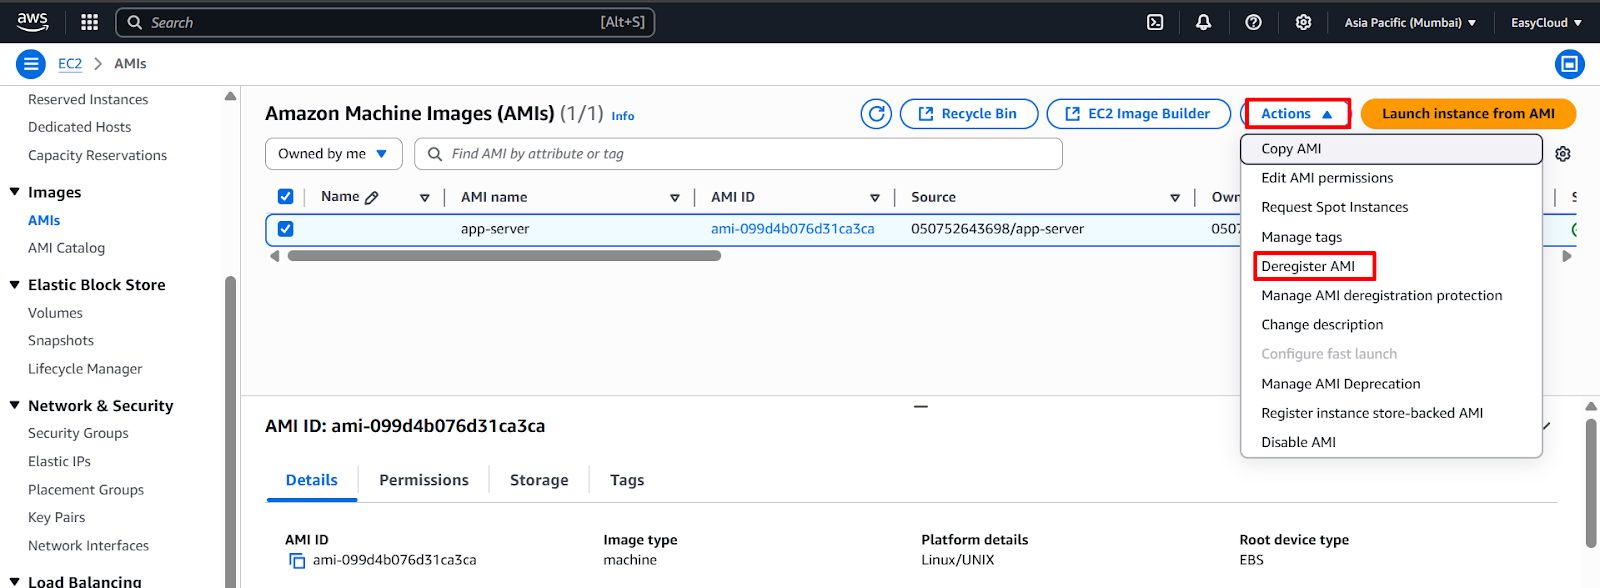Focus the AWS top Search box
Screen dimensions: 1600x588
(x=385, y=22)
